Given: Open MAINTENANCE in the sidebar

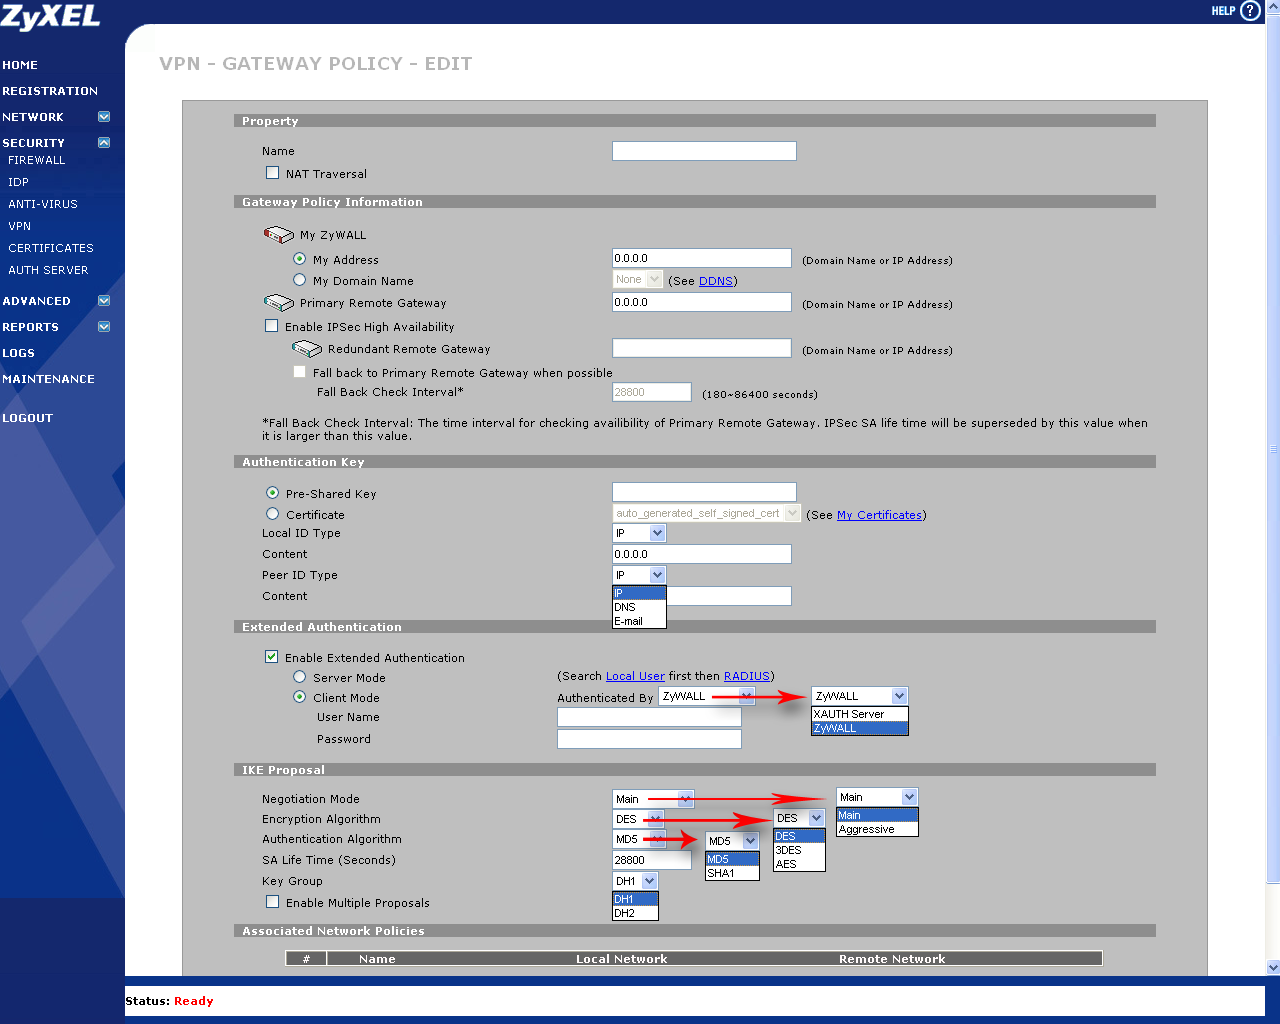Looking at the screenshot, I should pos(48,379).
